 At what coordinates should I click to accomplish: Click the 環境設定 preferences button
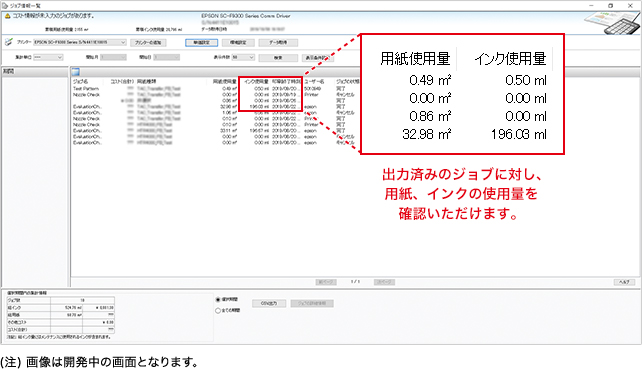coord(238,43)
